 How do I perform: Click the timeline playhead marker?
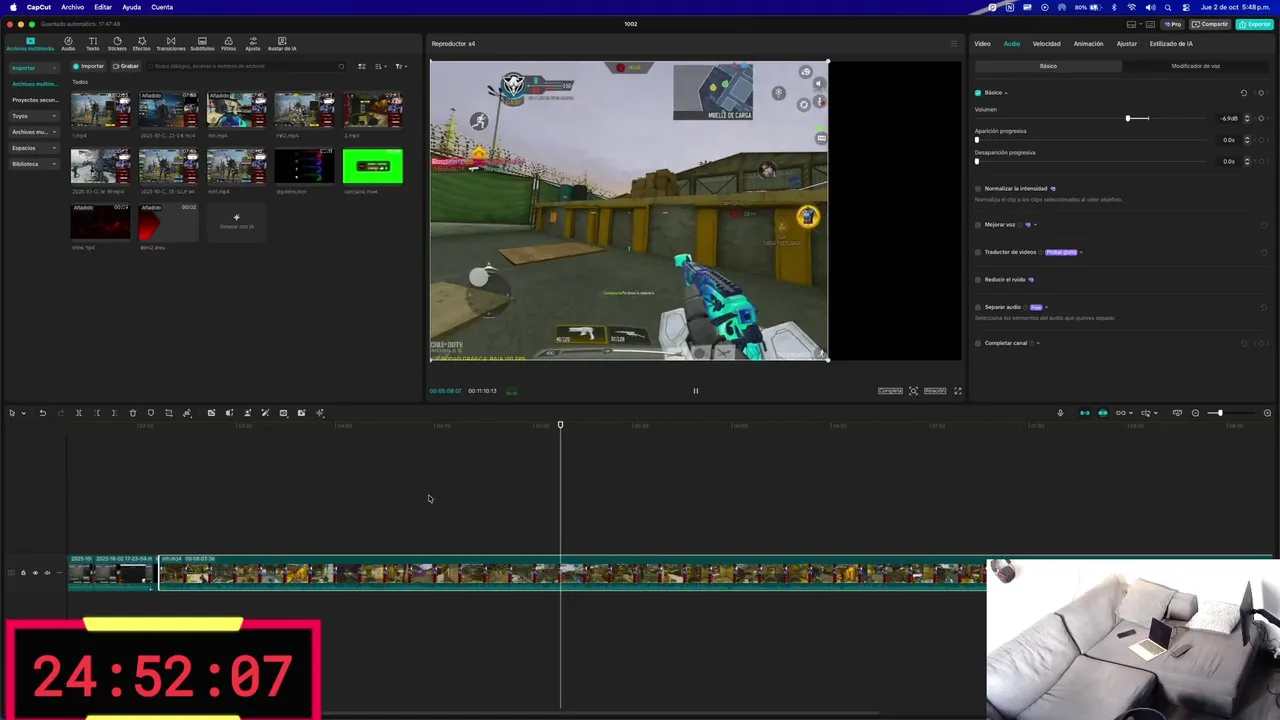point(560,425)
